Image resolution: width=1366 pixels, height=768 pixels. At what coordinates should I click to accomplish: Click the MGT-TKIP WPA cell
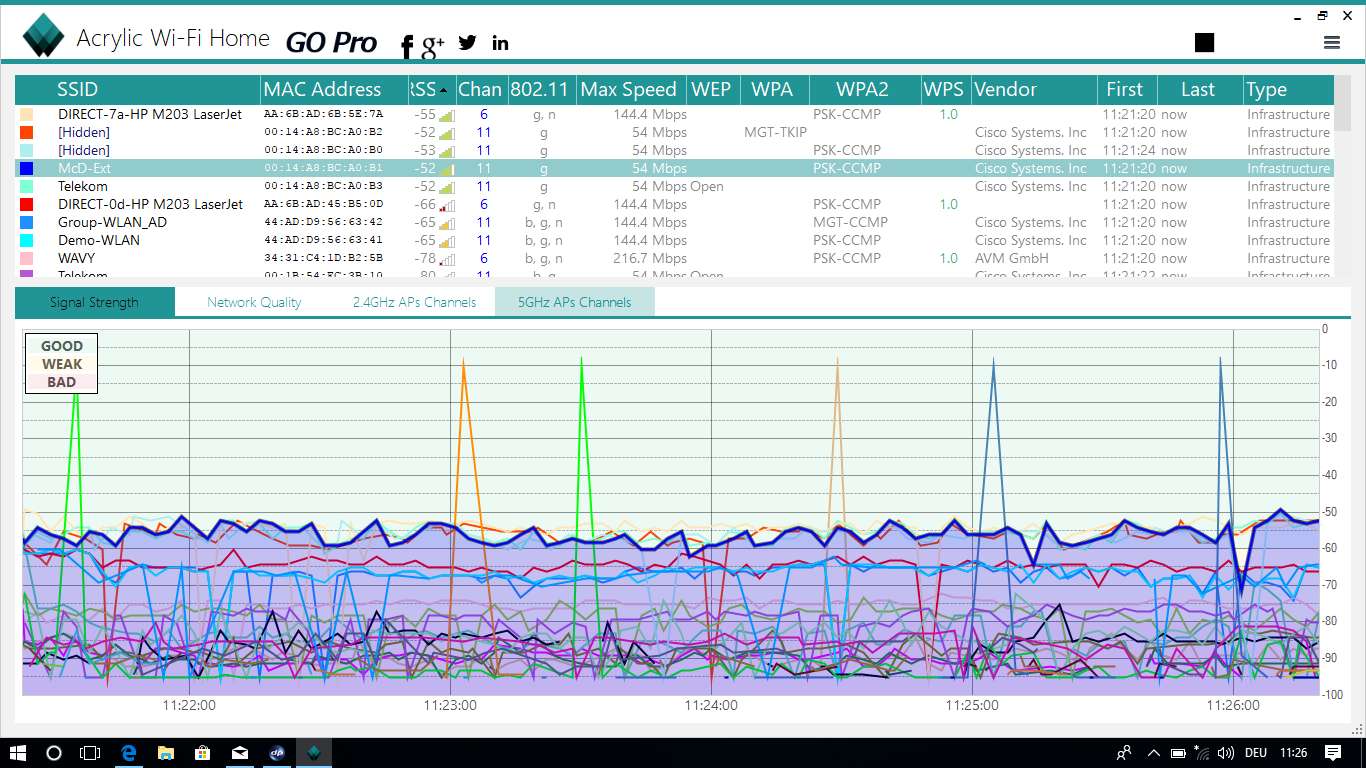[774, 132]
